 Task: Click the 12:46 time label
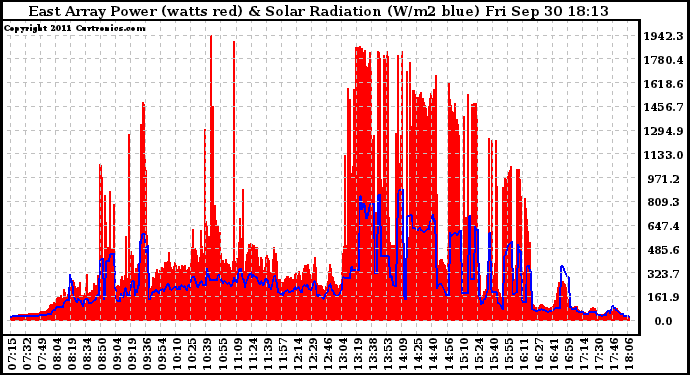coord(327,354)
